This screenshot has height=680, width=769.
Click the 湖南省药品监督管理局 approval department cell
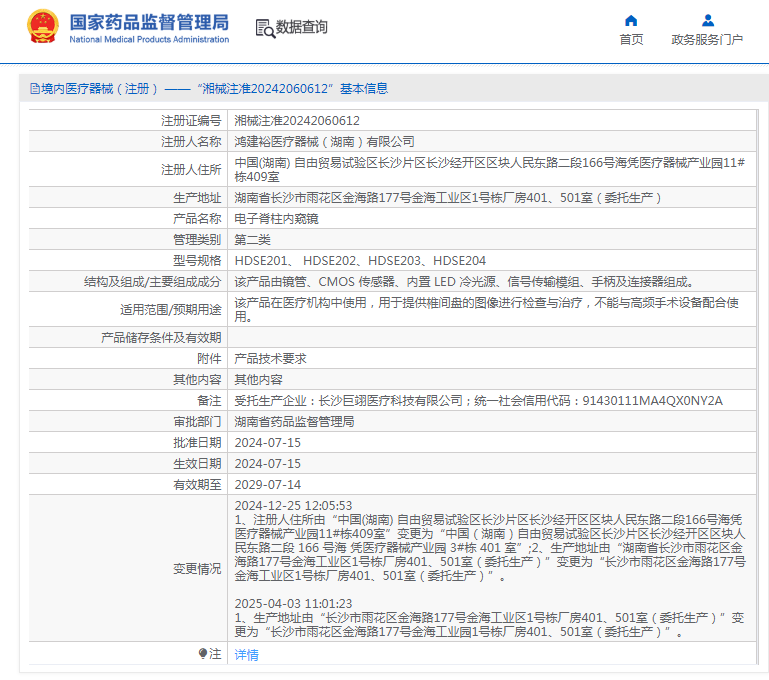point(294,421)
